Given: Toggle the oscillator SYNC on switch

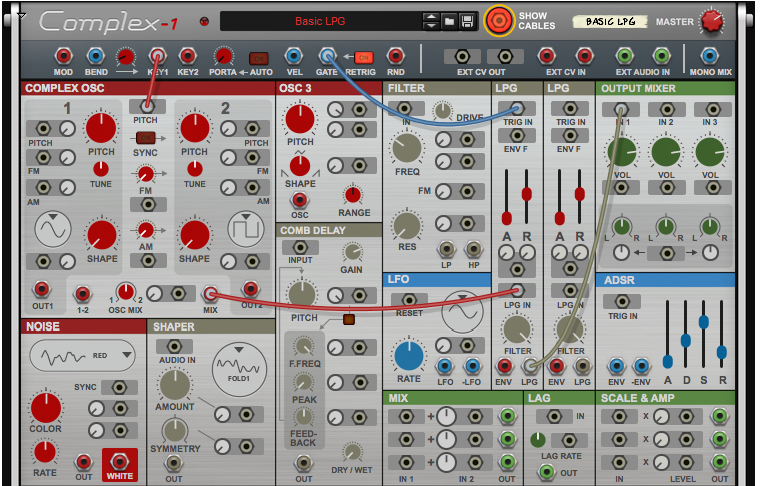Looking at the screenshot, I should [x=146, y=138].
